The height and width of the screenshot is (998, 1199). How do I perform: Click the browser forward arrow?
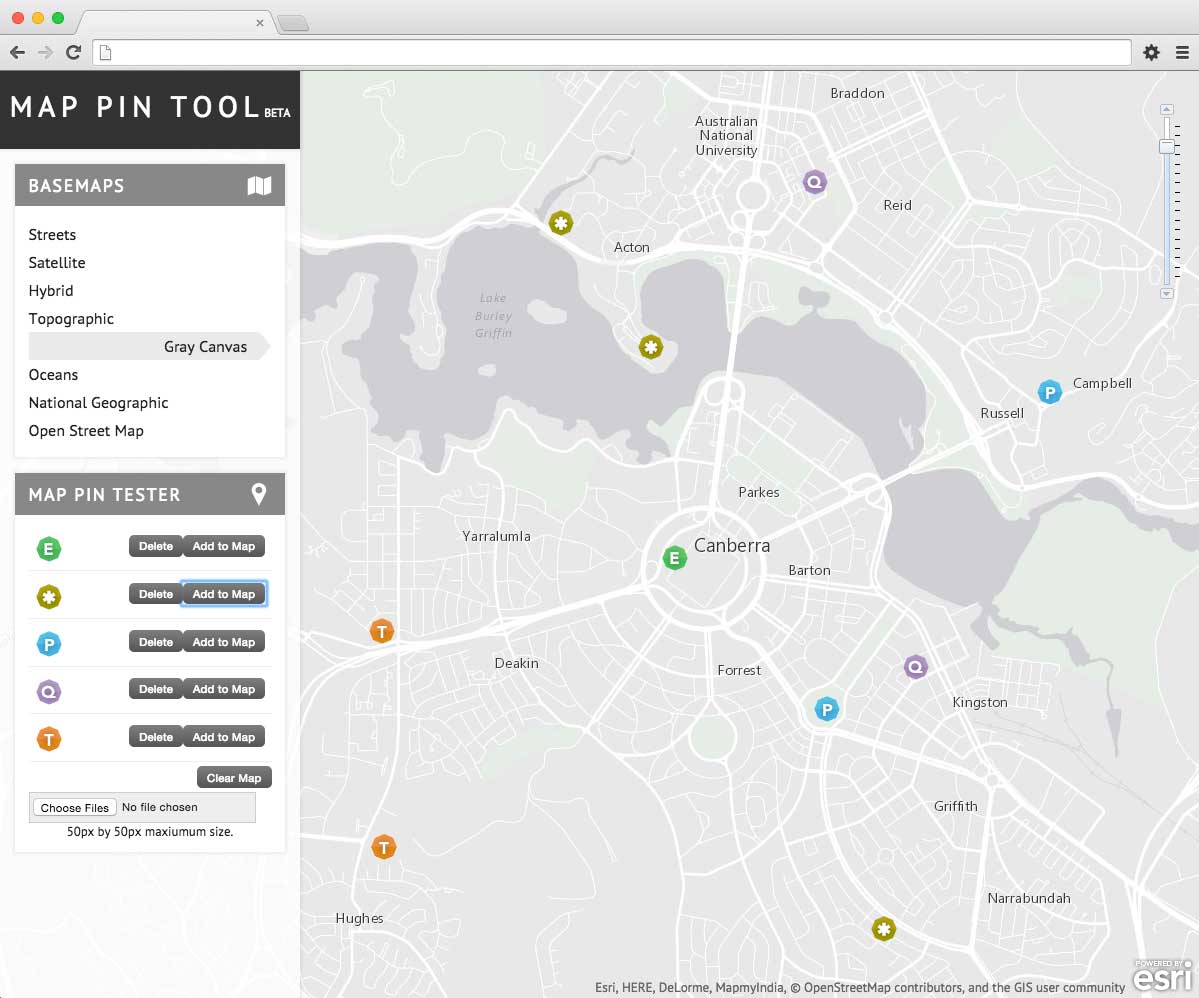coord(45,52)
